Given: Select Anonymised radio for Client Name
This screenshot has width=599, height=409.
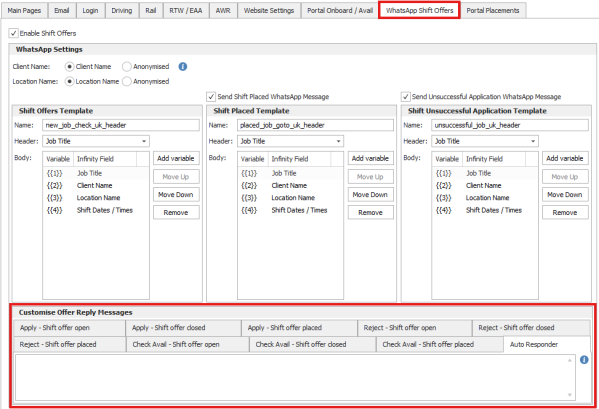Looking at the screenshot, I should tap(126, 66).
